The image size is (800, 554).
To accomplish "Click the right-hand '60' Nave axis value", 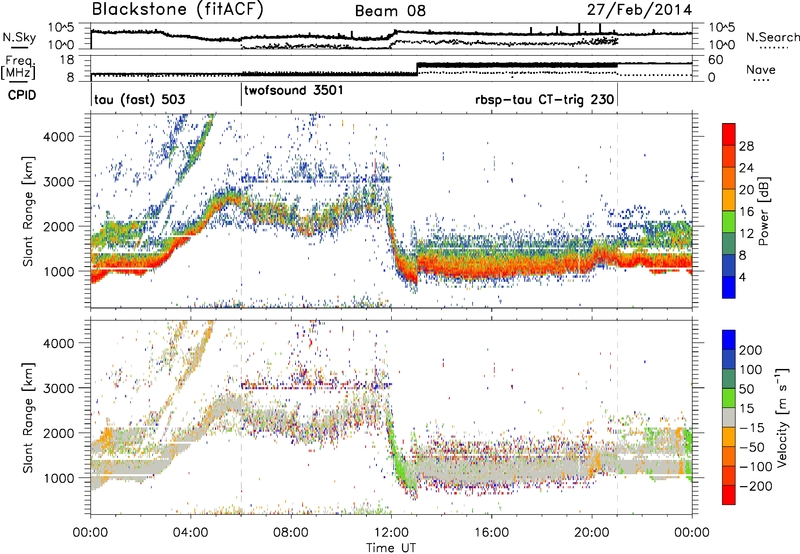I will 715,60.
